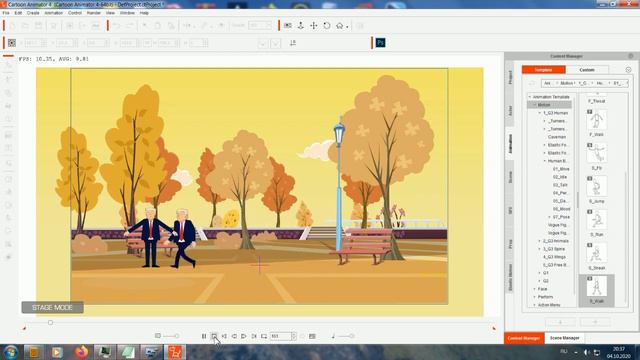
Task: Click the timeline scrubber handle
Action: coord(50,322)
